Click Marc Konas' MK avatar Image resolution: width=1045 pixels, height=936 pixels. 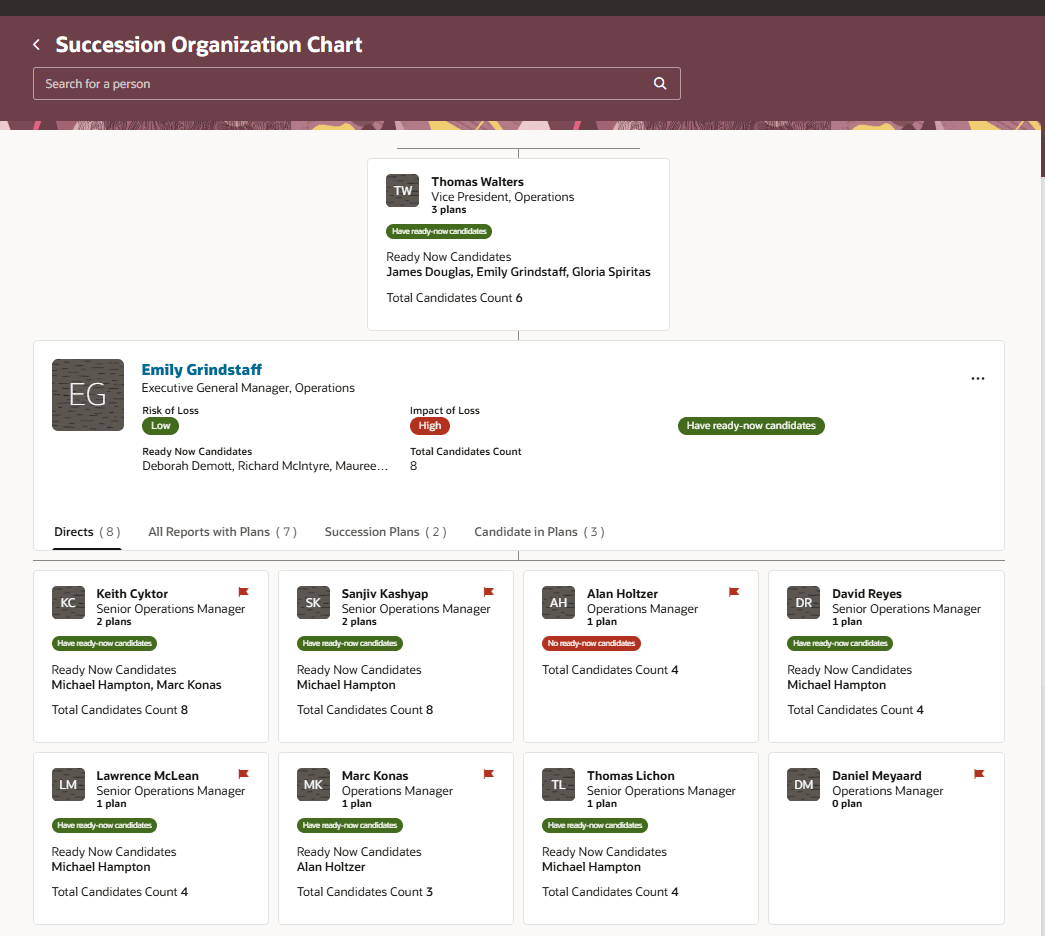(313, 785)
